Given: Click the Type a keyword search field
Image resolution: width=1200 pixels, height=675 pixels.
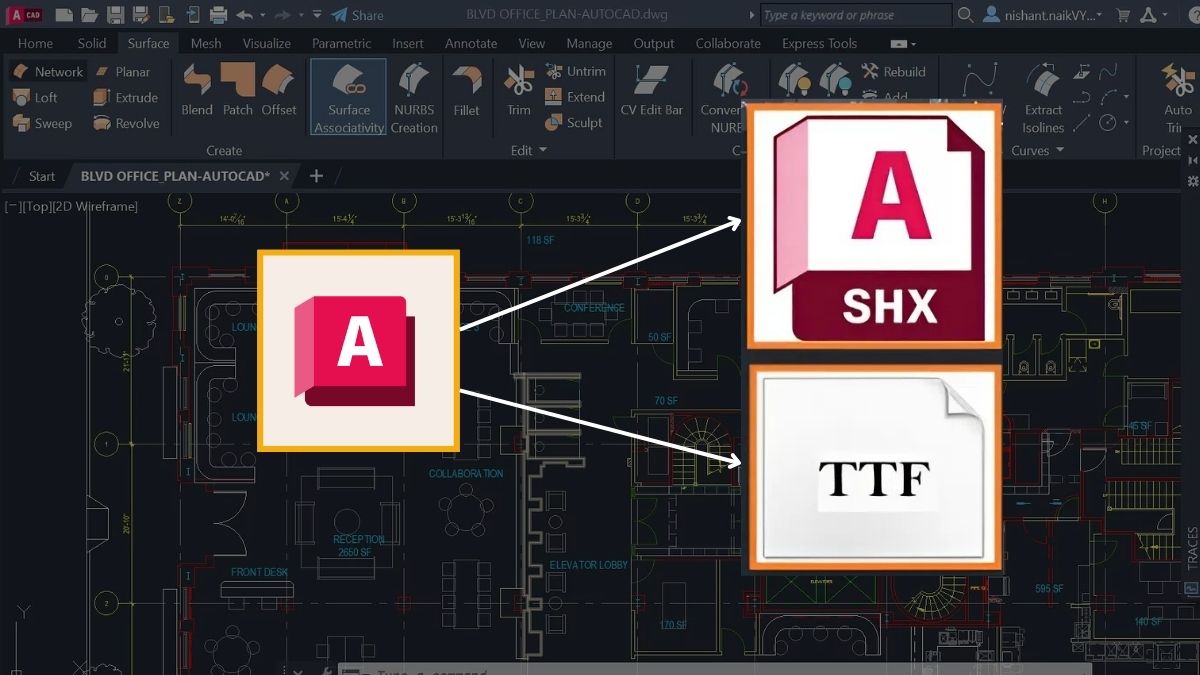Looking at the screenshot, I should coord(855,15).
